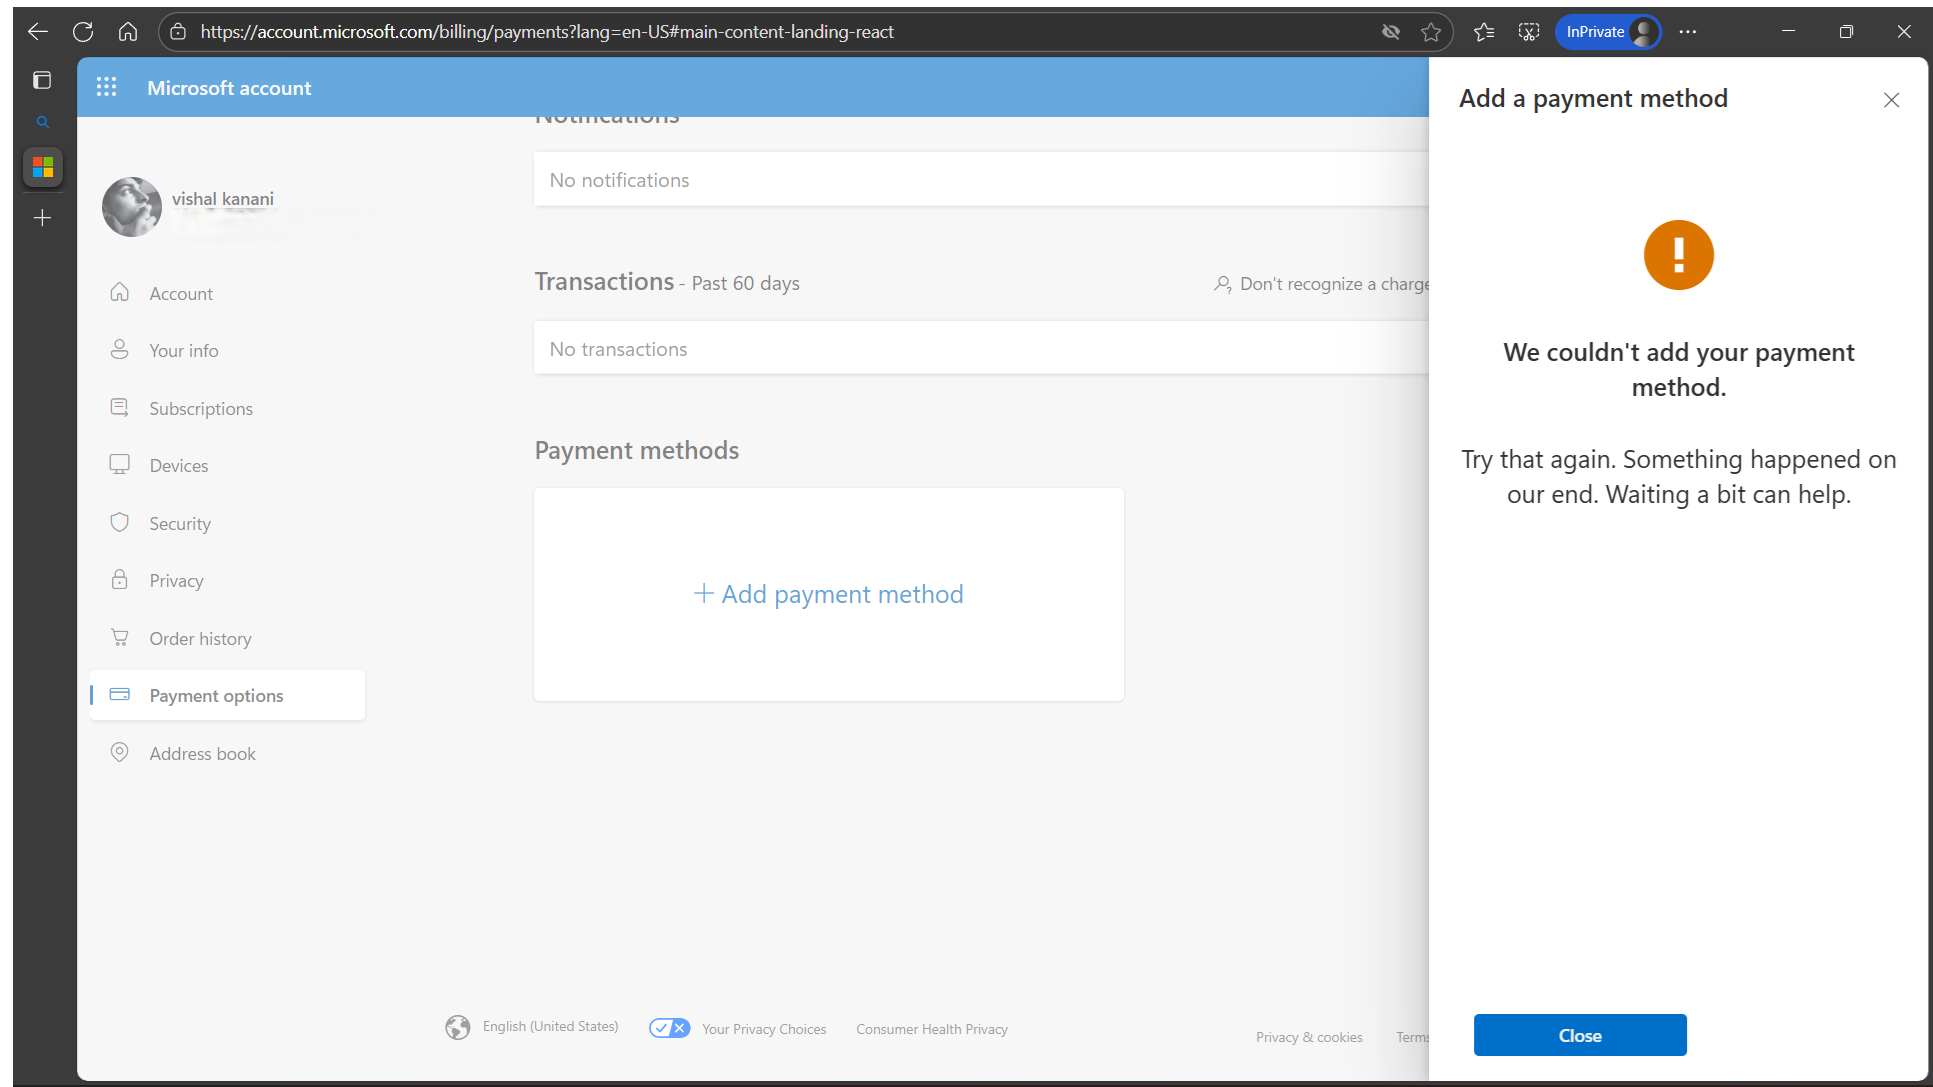Open the Favorites list icon
This screenshot has height=1087, width=1933.
pyautogui.click(x=1484, y=32)
